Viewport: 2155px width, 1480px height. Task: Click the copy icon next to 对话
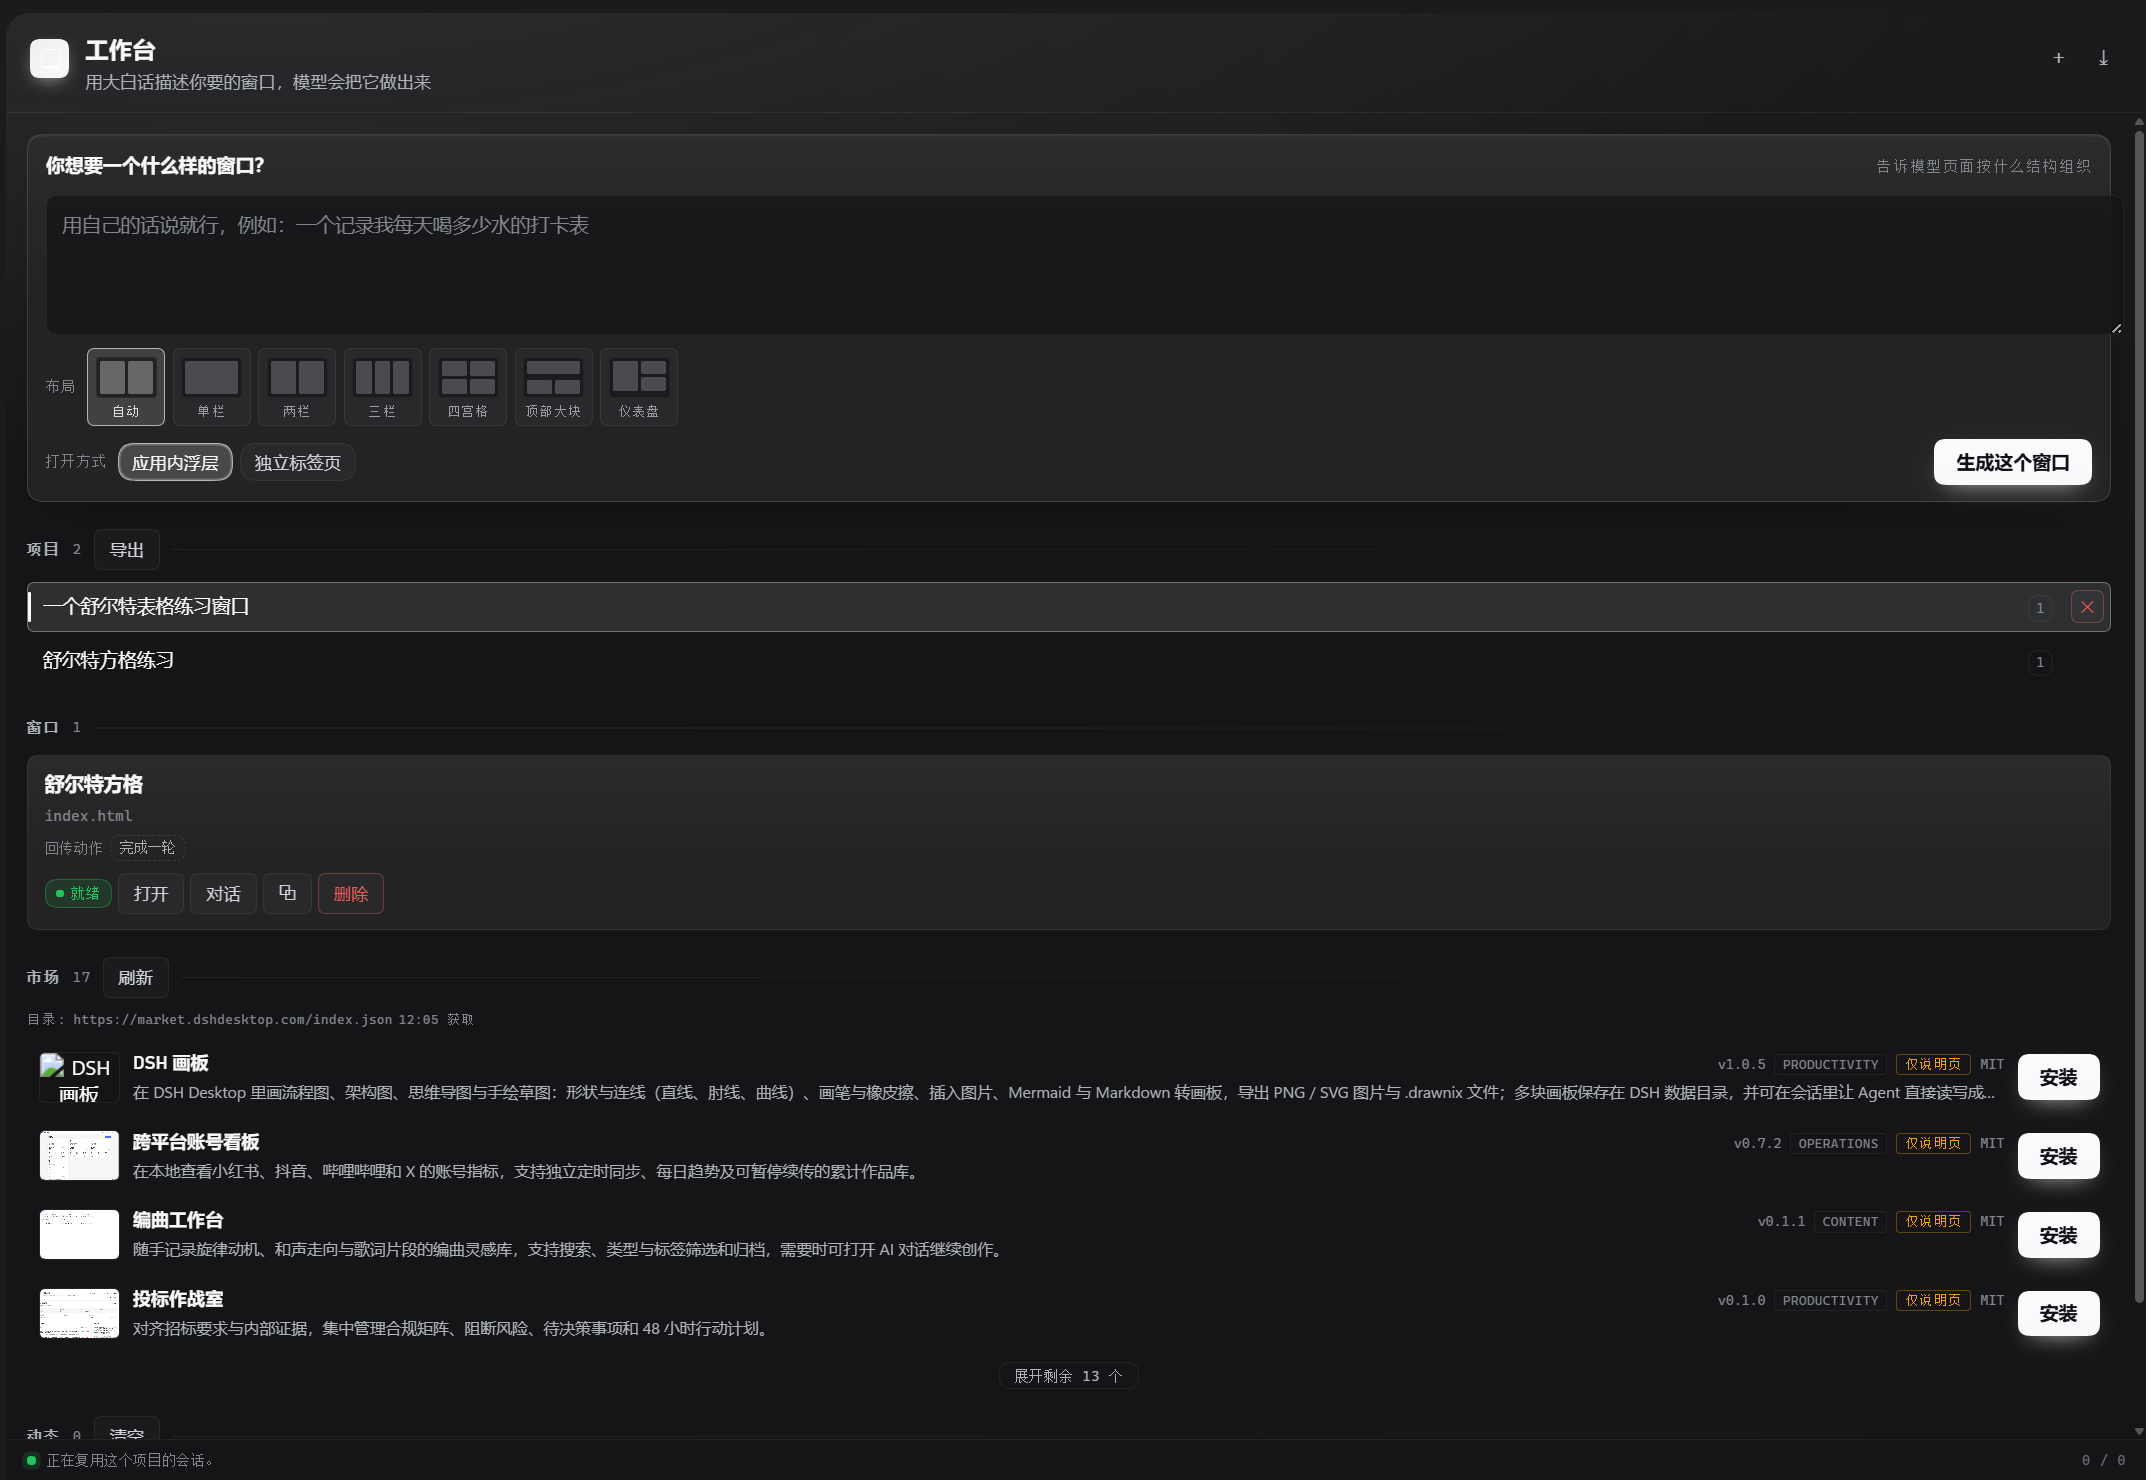(x=287, y=893)
